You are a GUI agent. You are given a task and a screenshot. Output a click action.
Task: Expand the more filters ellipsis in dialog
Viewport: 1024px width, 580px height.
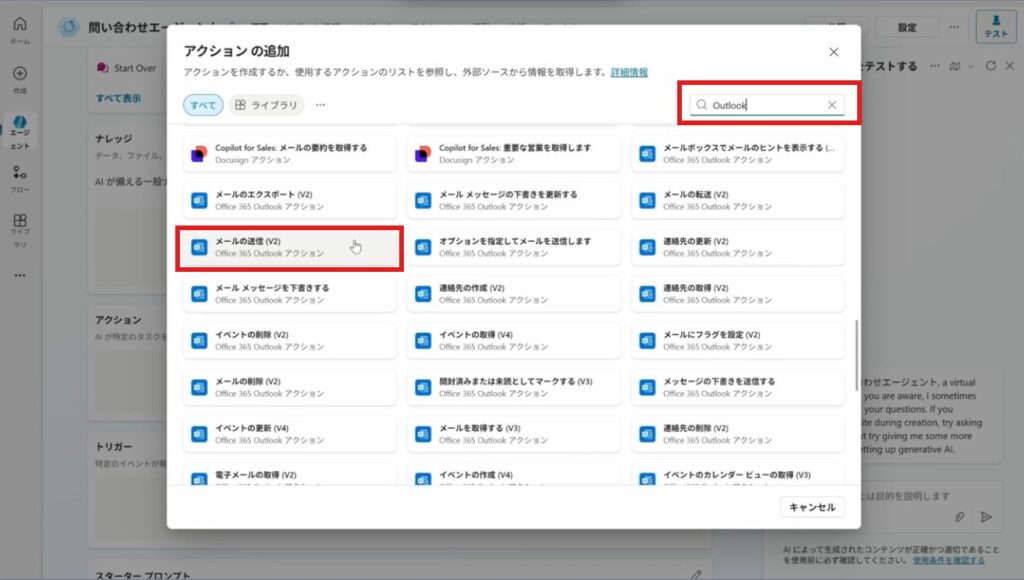coord(320,105)
